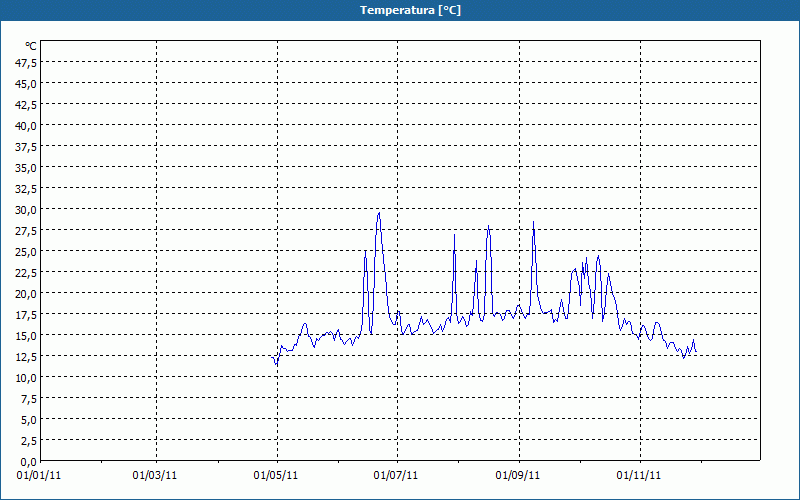Select the 40,0 y-axis label
This screenshot has width=800, height=500.
click(26, 126)
